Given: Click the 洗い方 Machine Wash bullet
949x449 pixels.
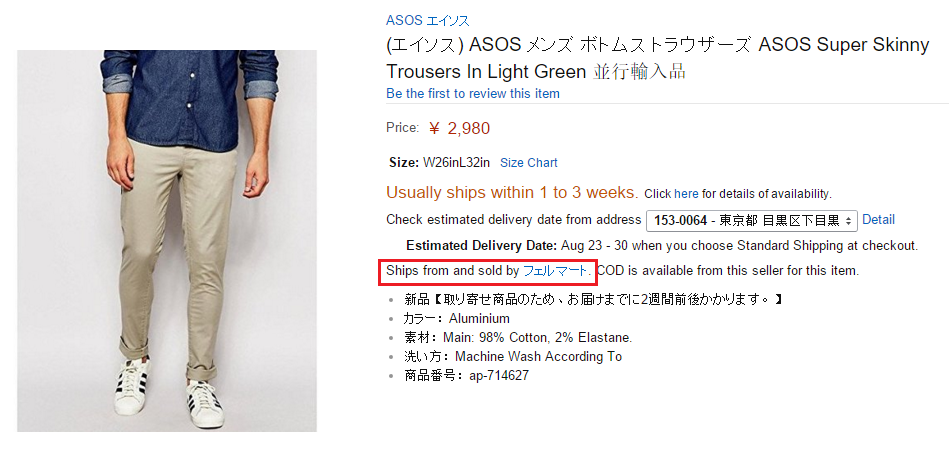Looking at the screenshot, I should [x=512, y=356].
